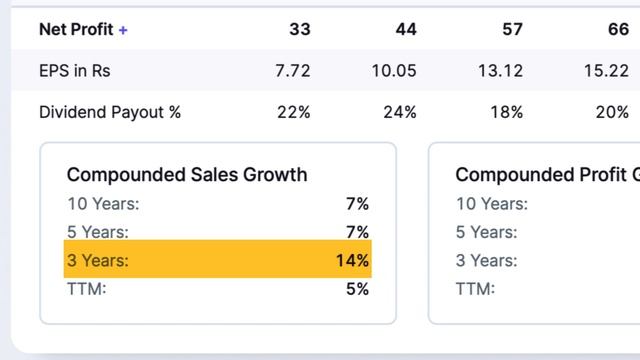Select the EPS in Rs row

point(325,70)
